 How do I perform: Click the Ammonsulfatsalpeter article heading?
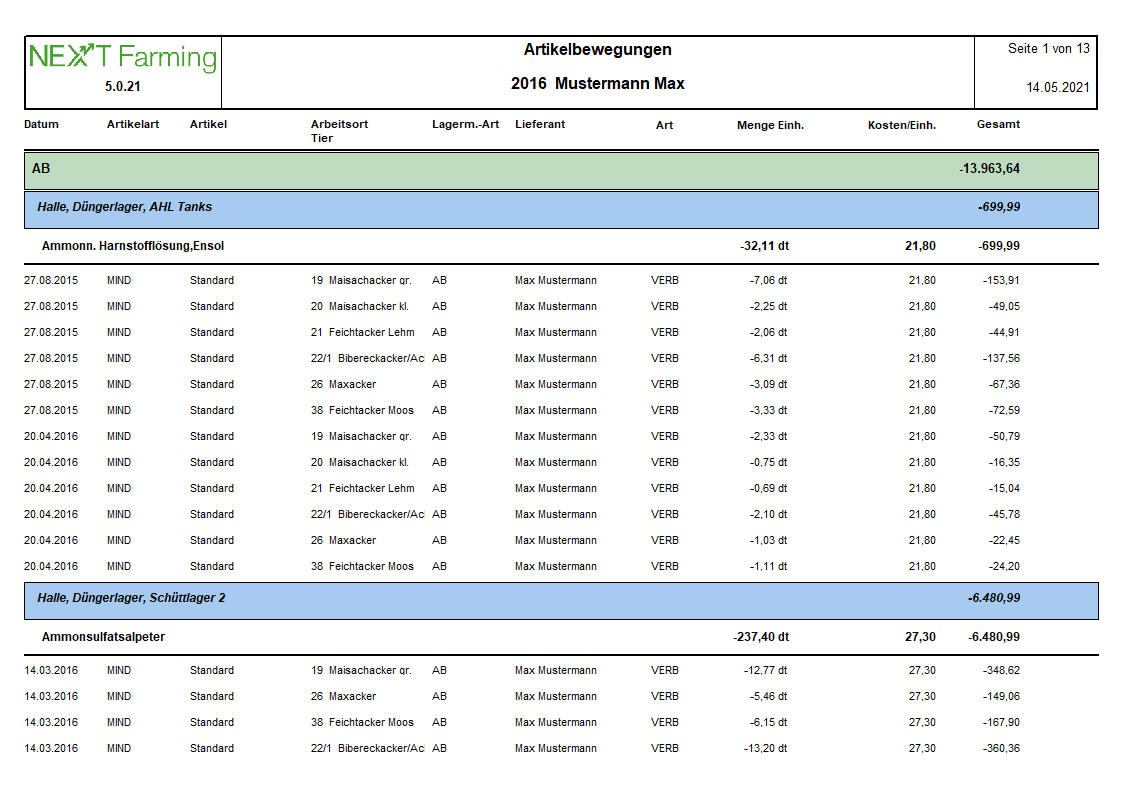(x=103, y=637)
